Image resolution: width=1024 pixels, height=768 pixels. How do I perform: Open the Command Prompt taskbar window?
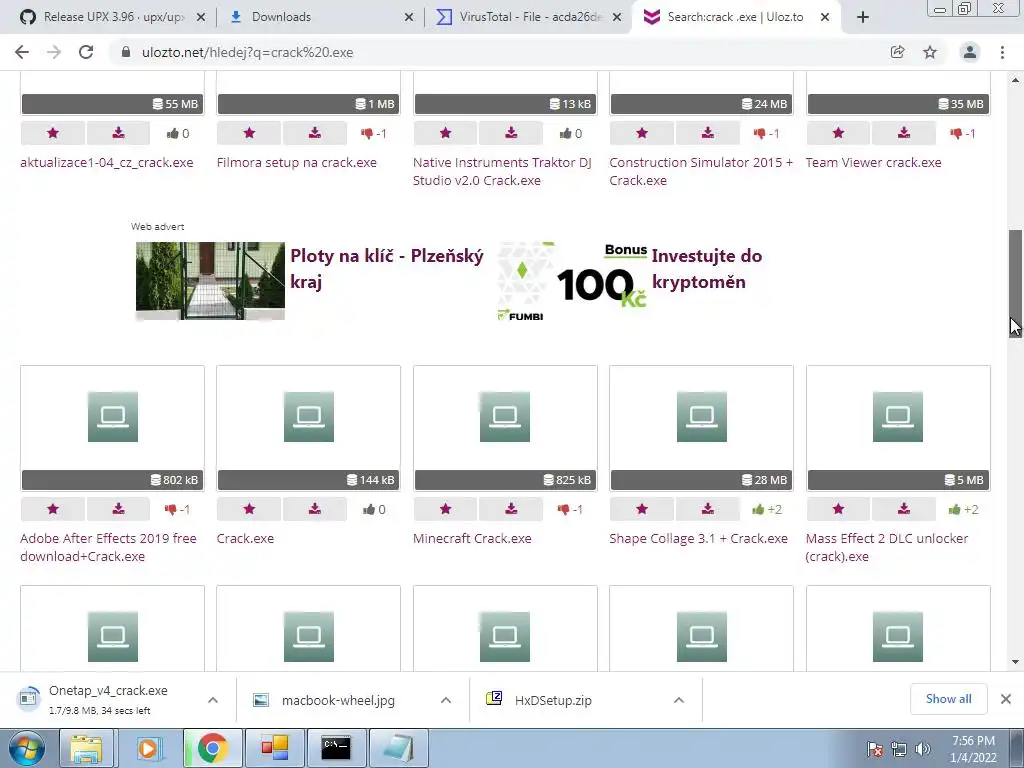(x=336, y=748)
